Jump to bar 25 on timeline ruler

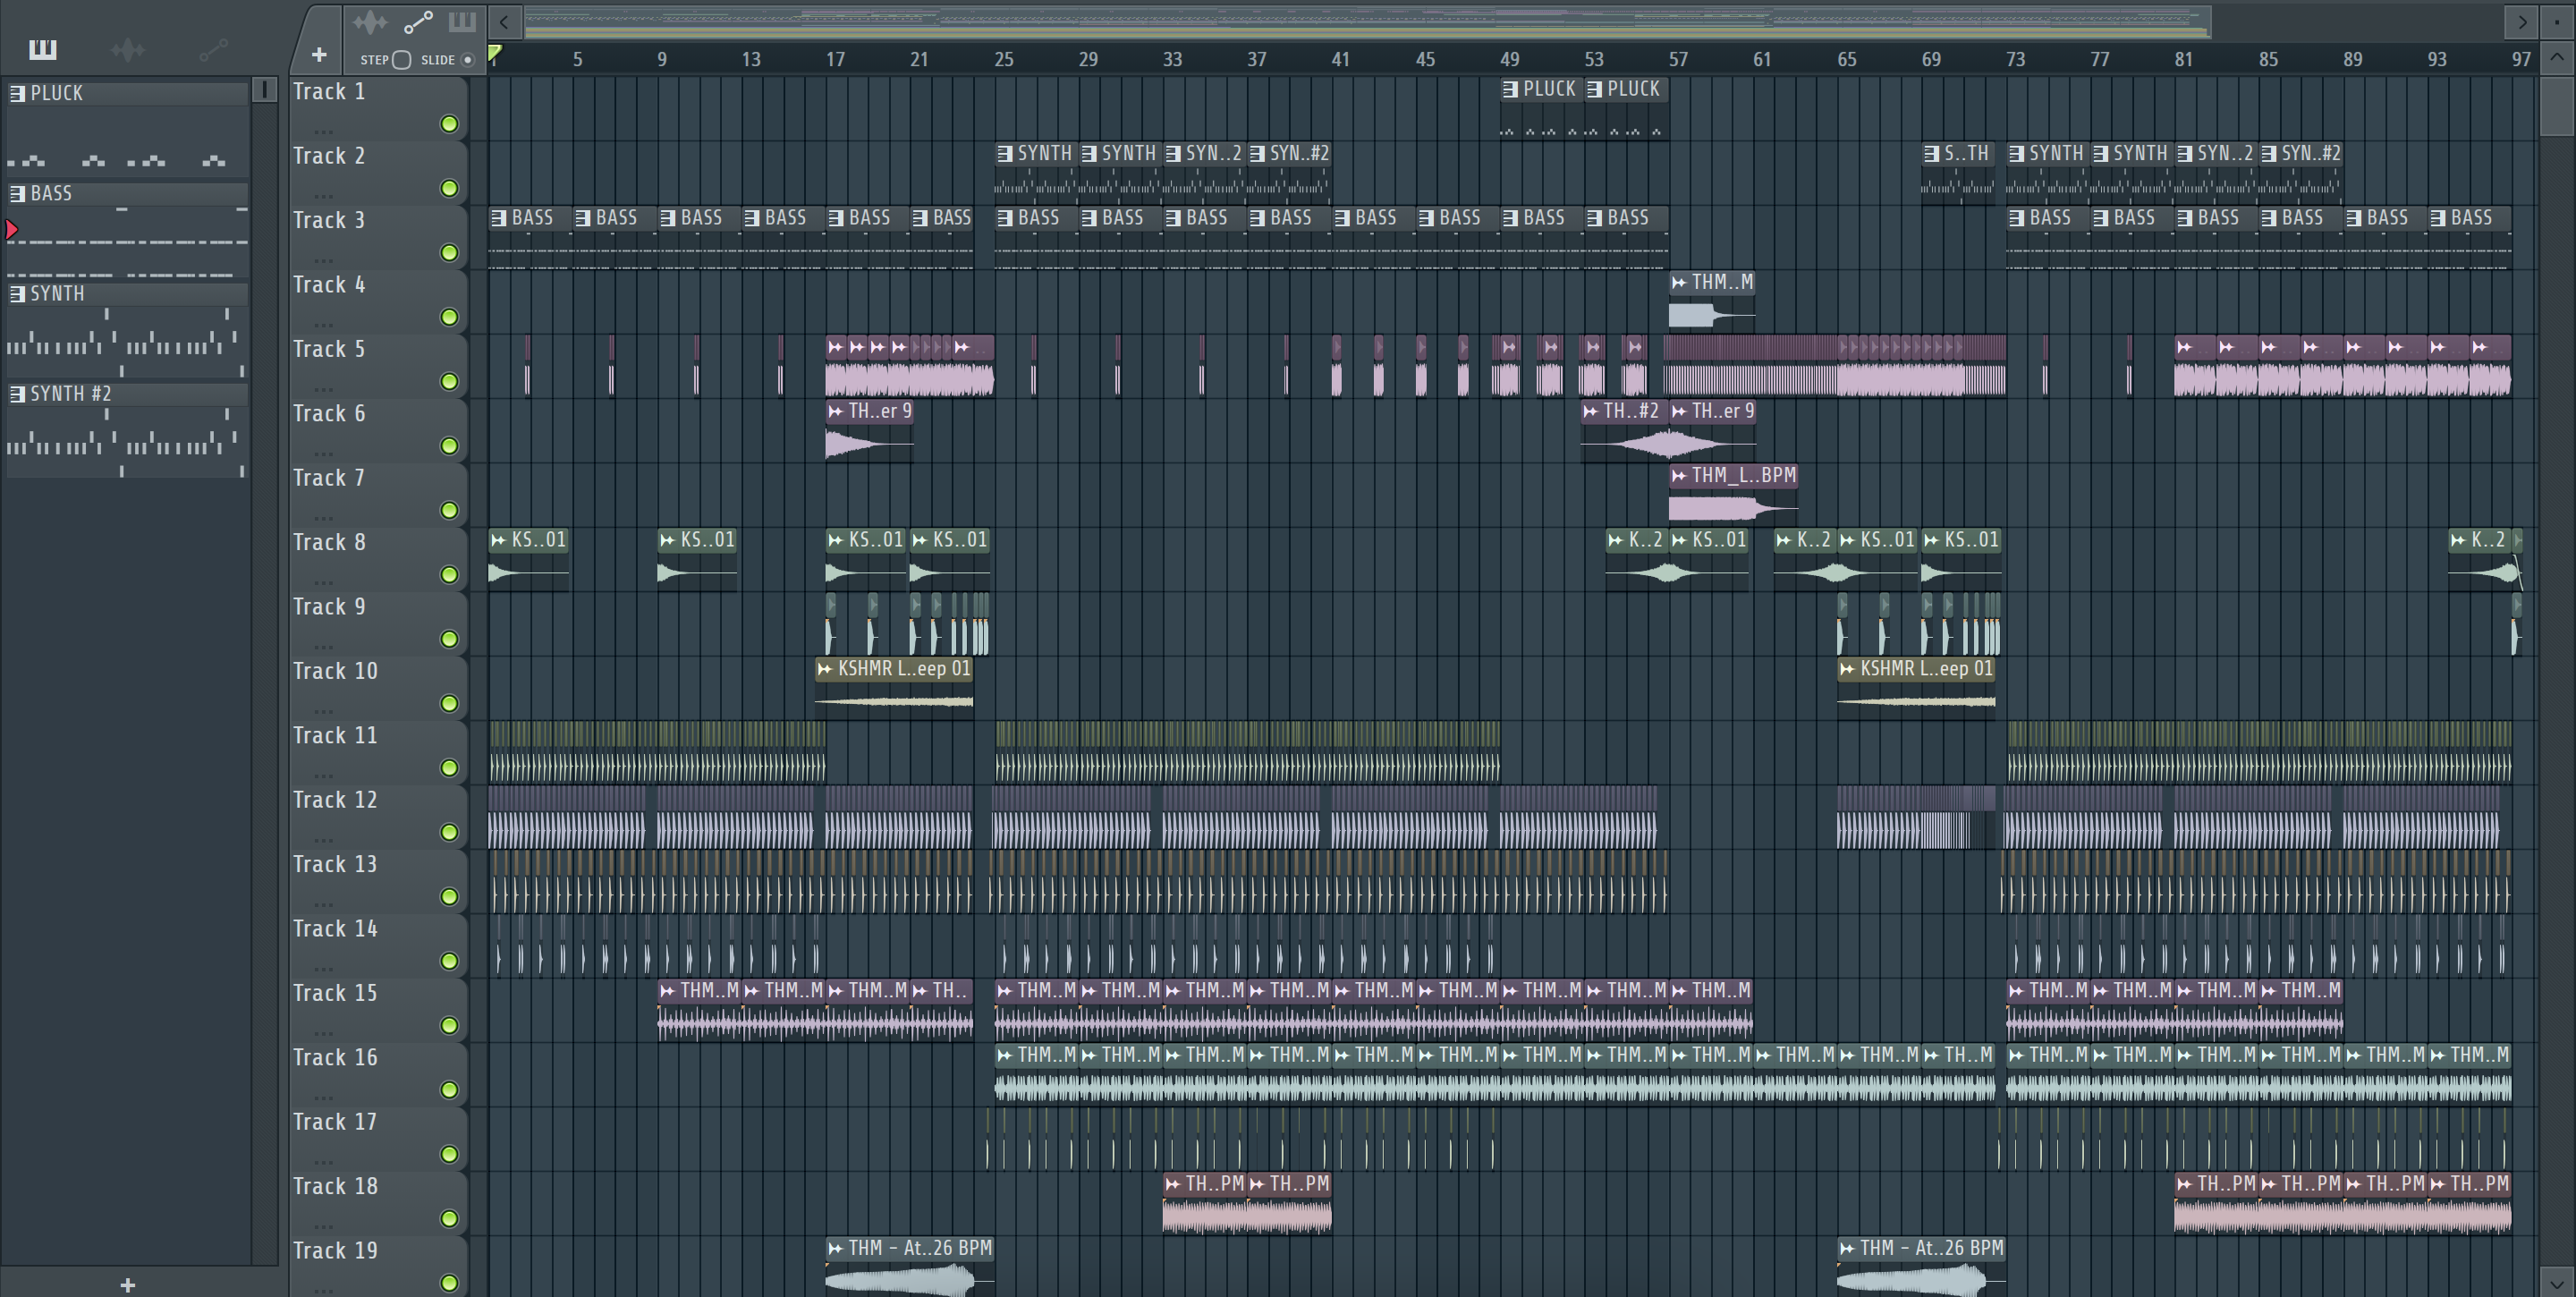pos(1003,59)
